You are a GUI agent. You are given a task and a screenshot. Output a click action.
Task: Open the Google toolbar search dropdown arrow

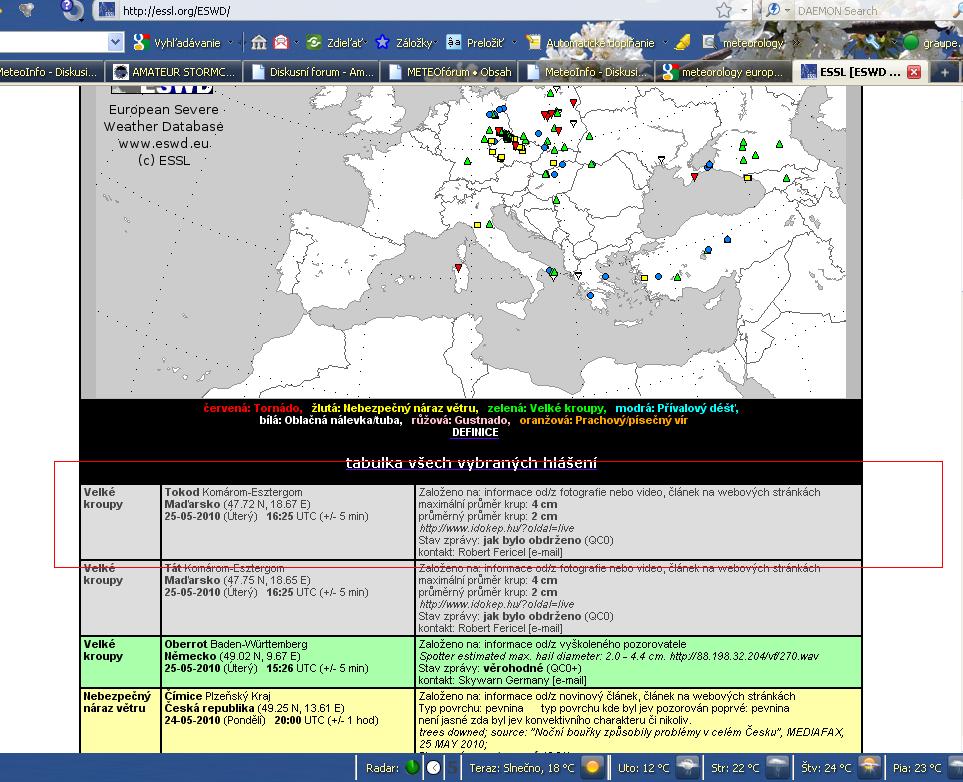coord(115,42)
